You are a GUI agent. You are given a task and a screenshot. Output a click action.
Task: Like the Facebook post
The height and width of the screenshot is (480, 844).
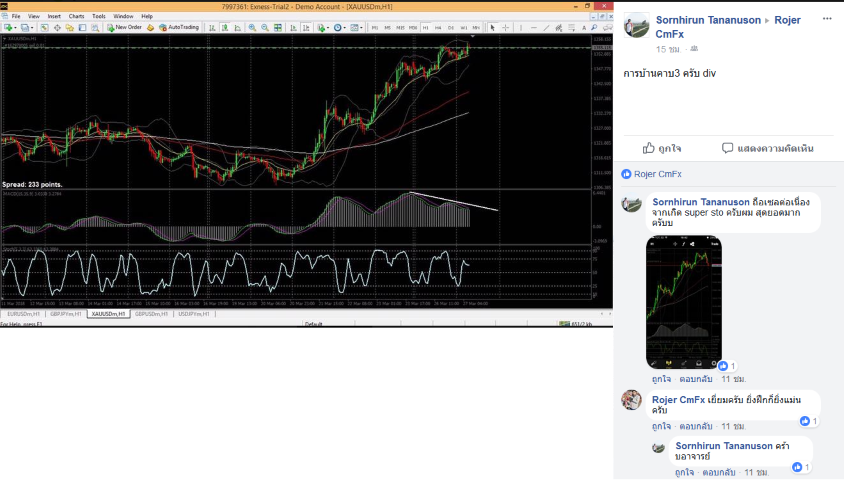662,148
